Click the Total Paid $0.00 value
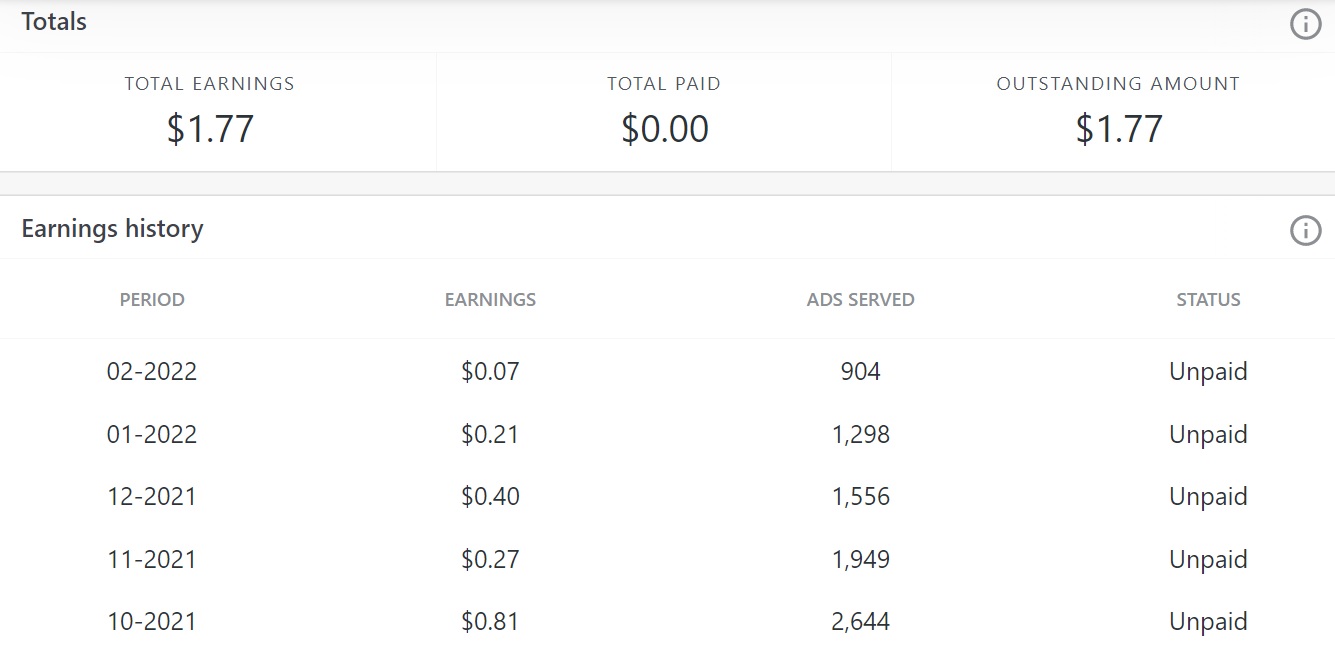The height and width of the screenshot is (646, 1335). (x=664, y=129)
